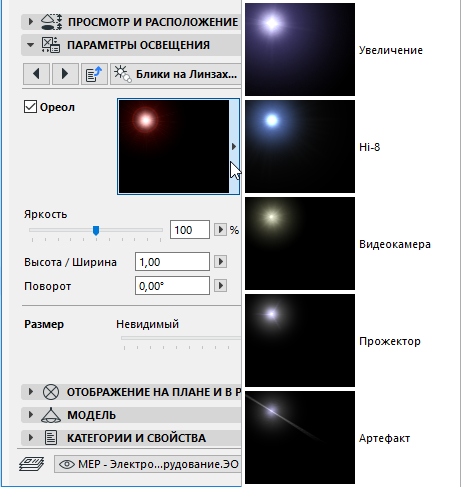Click the Прожектор preview thumbnail
This screenshot has width=461, height=487.
[x=300, y=340]
